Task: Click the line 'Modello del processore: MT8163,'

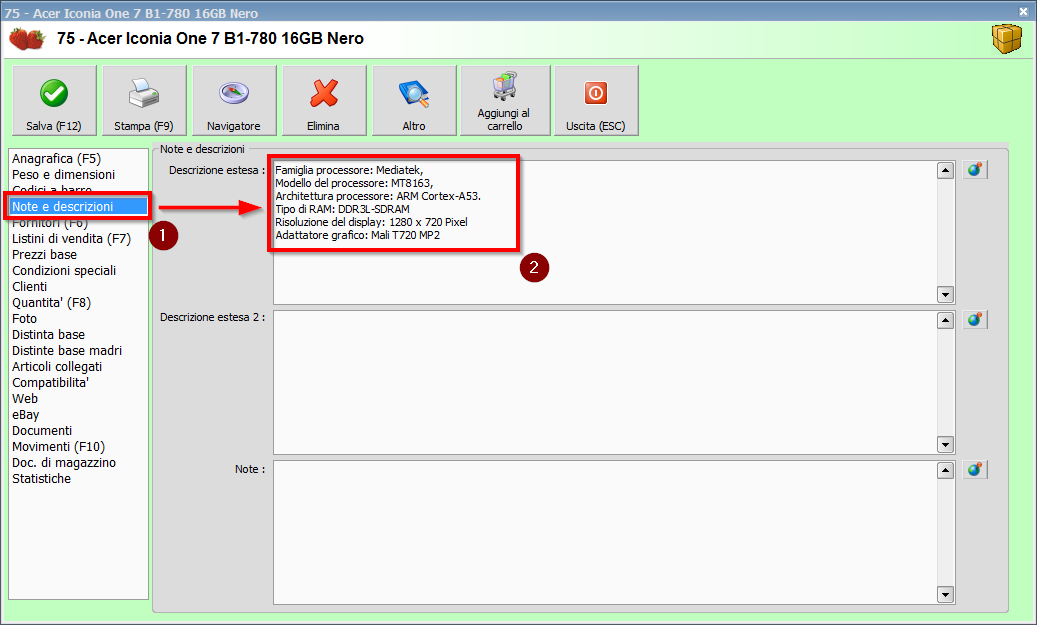Action: 354,183
